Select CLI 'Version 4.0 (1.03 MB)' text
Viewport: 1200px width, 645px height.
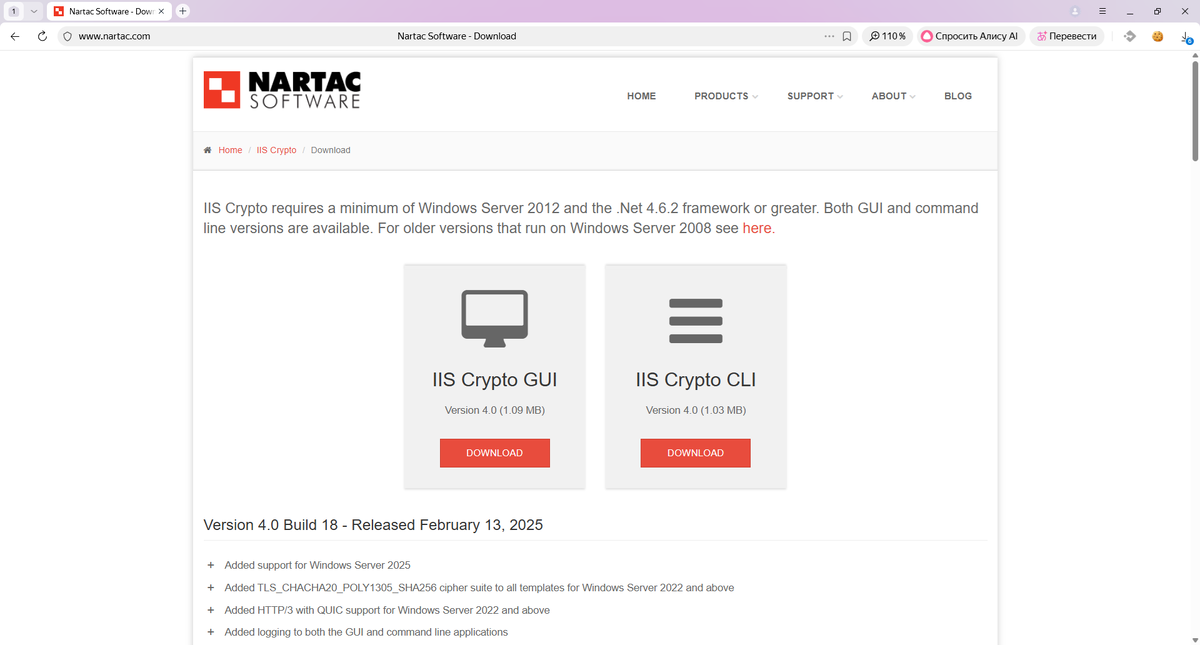click(x=695, y=410)
